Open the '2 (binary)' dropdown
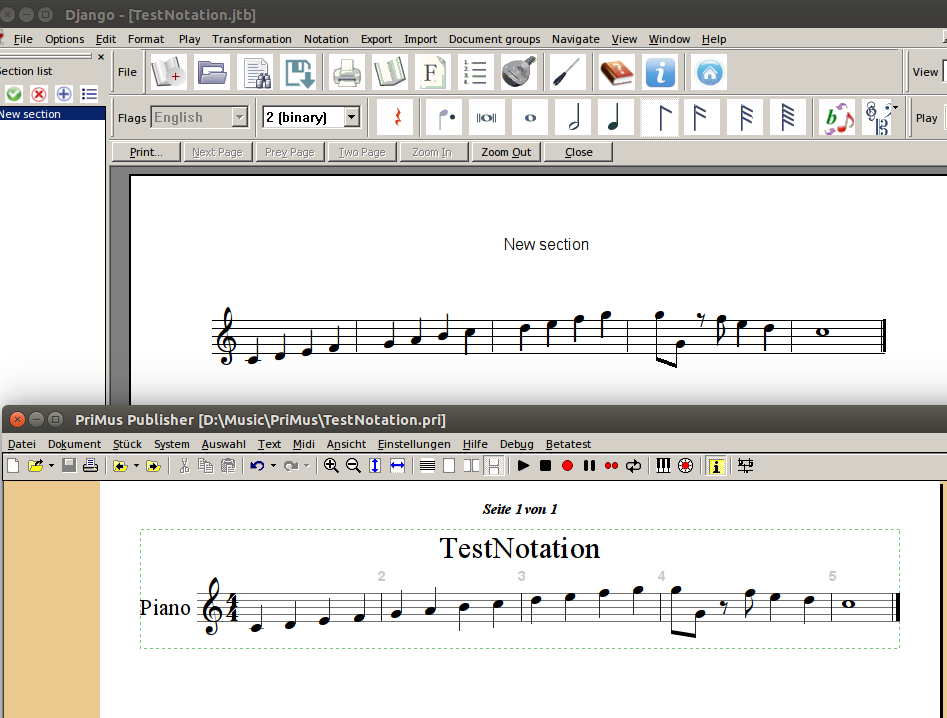Image resolution: width=947 pixels, height=718 pixels. (x=351, y=117)
